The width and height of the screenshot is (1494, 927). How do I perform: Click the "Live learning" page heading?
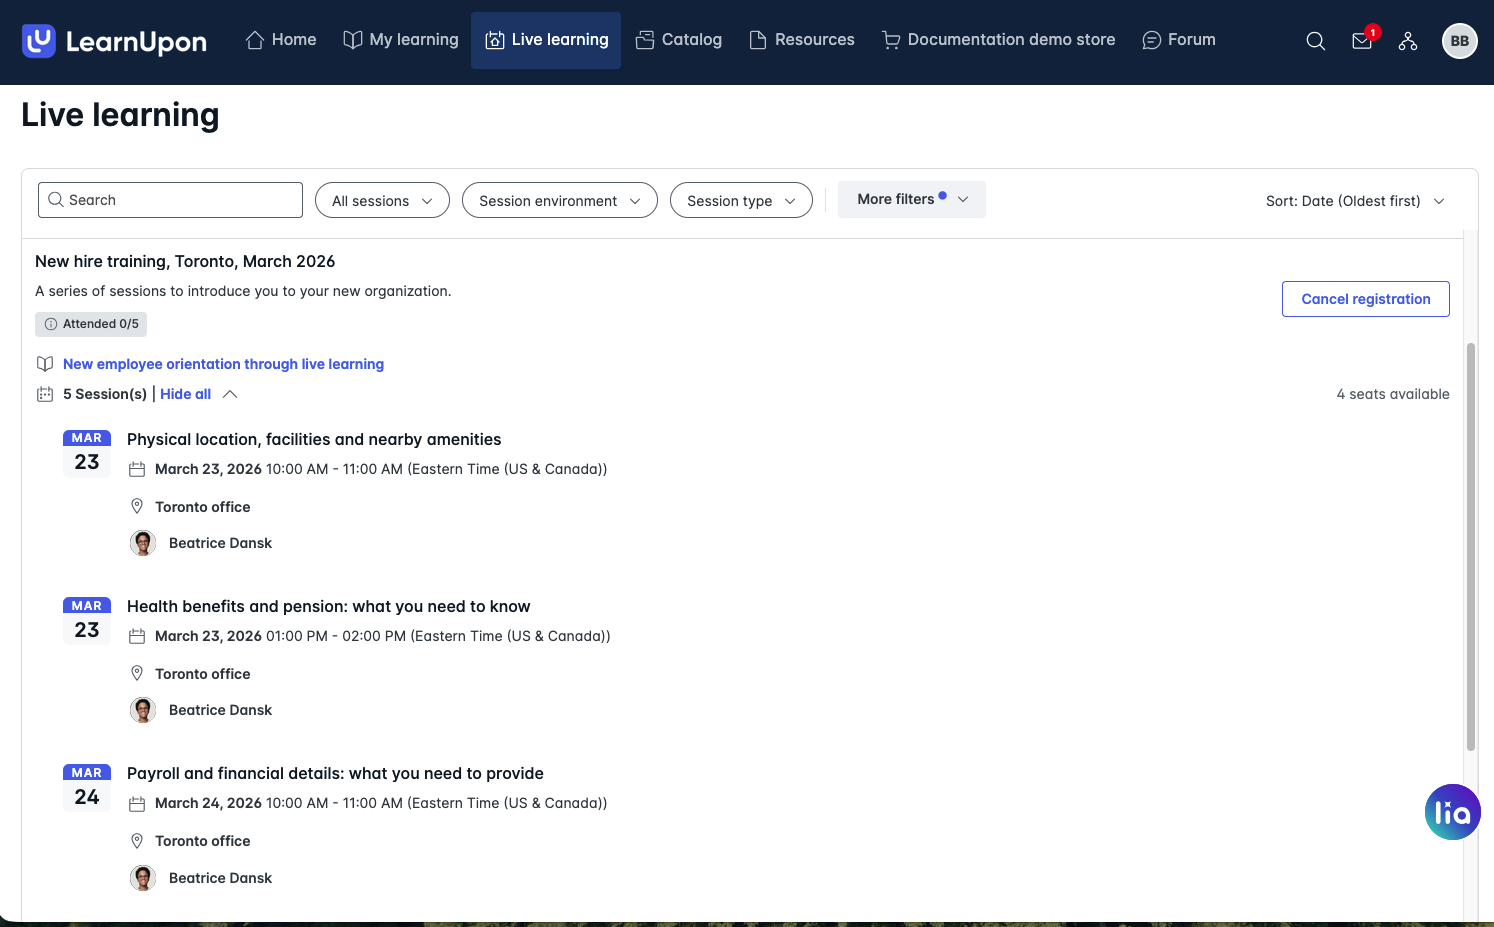pos(120,115)
